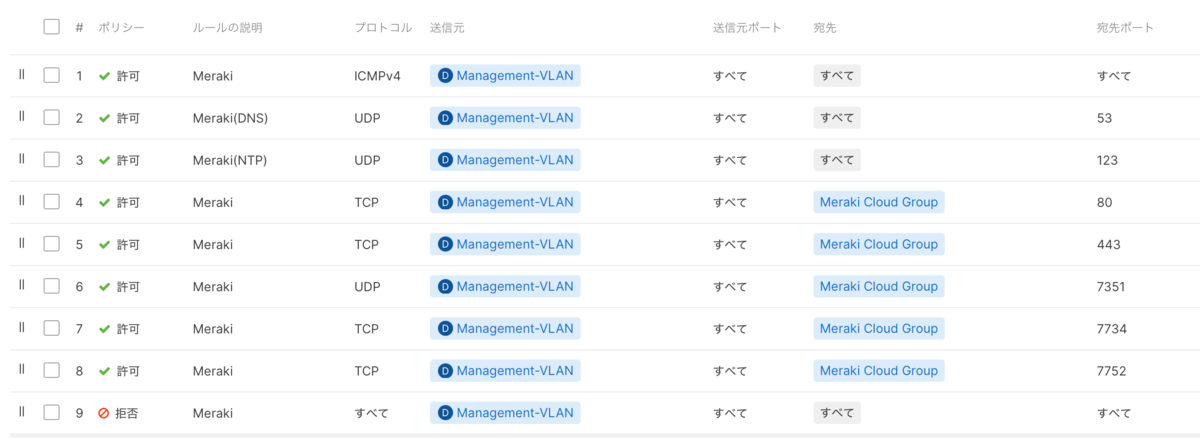Image resolution: width=1200 pixels, height=438 pixels.
Task: Click the D icon in rule 5 source tag
Action: tap(445, 244)
